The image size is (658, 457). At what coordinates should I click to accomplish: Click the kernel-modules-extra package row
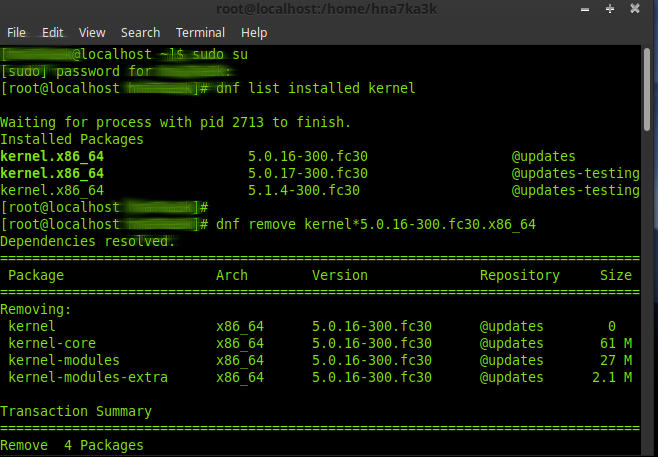coord(320,377)
